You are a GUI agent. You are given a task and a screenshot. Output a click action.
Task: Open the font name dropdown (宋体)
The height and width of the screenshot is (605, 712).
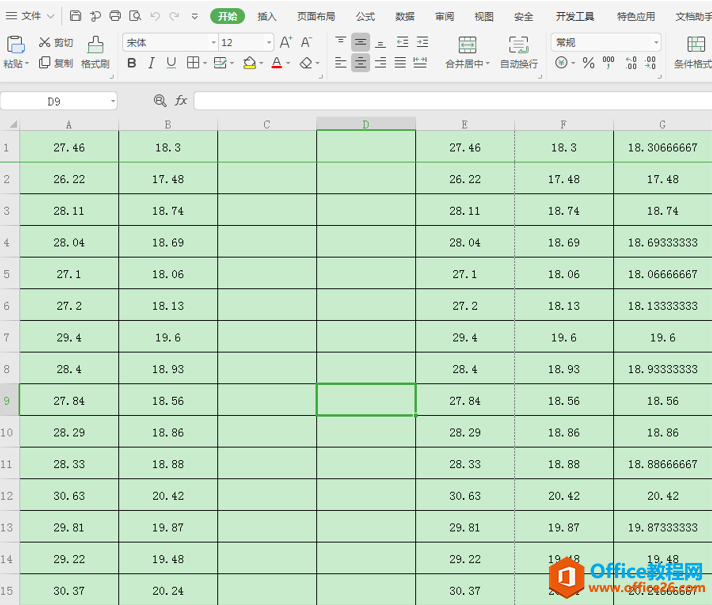(213, 43)
